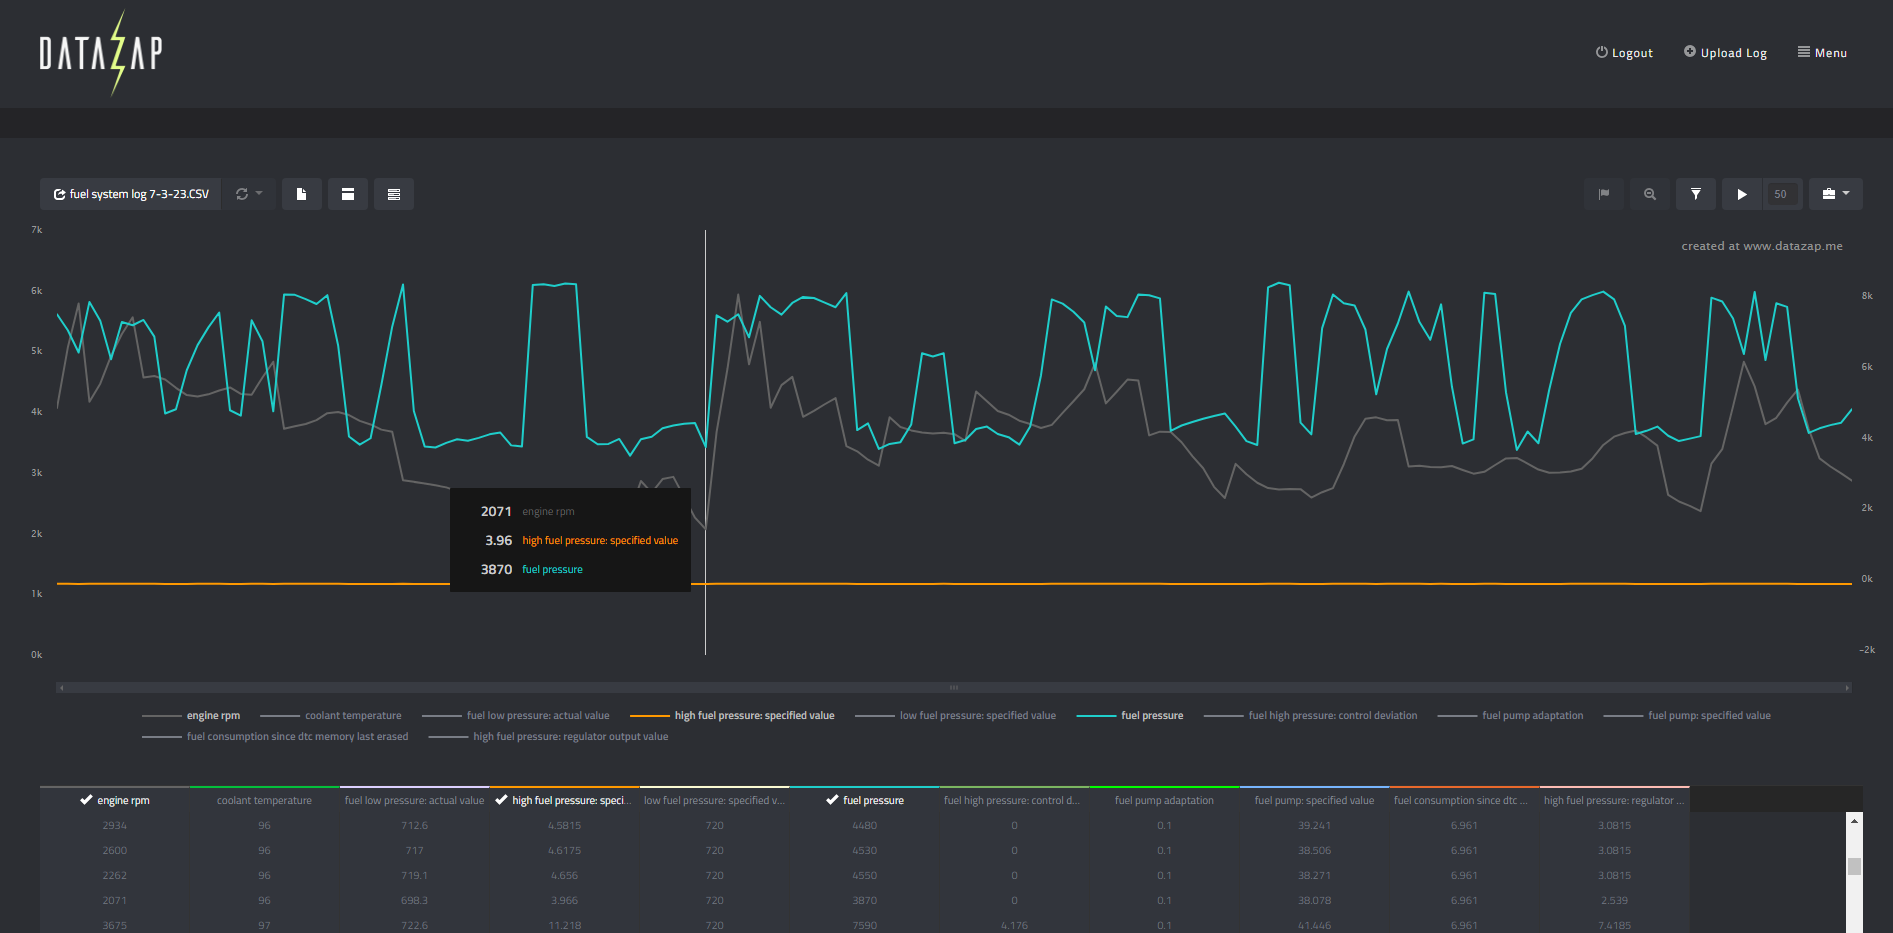The image size is (1893, 933).
Task: Open the fuel system log 7-3-23.CSV file button
Action: [131, 194]
